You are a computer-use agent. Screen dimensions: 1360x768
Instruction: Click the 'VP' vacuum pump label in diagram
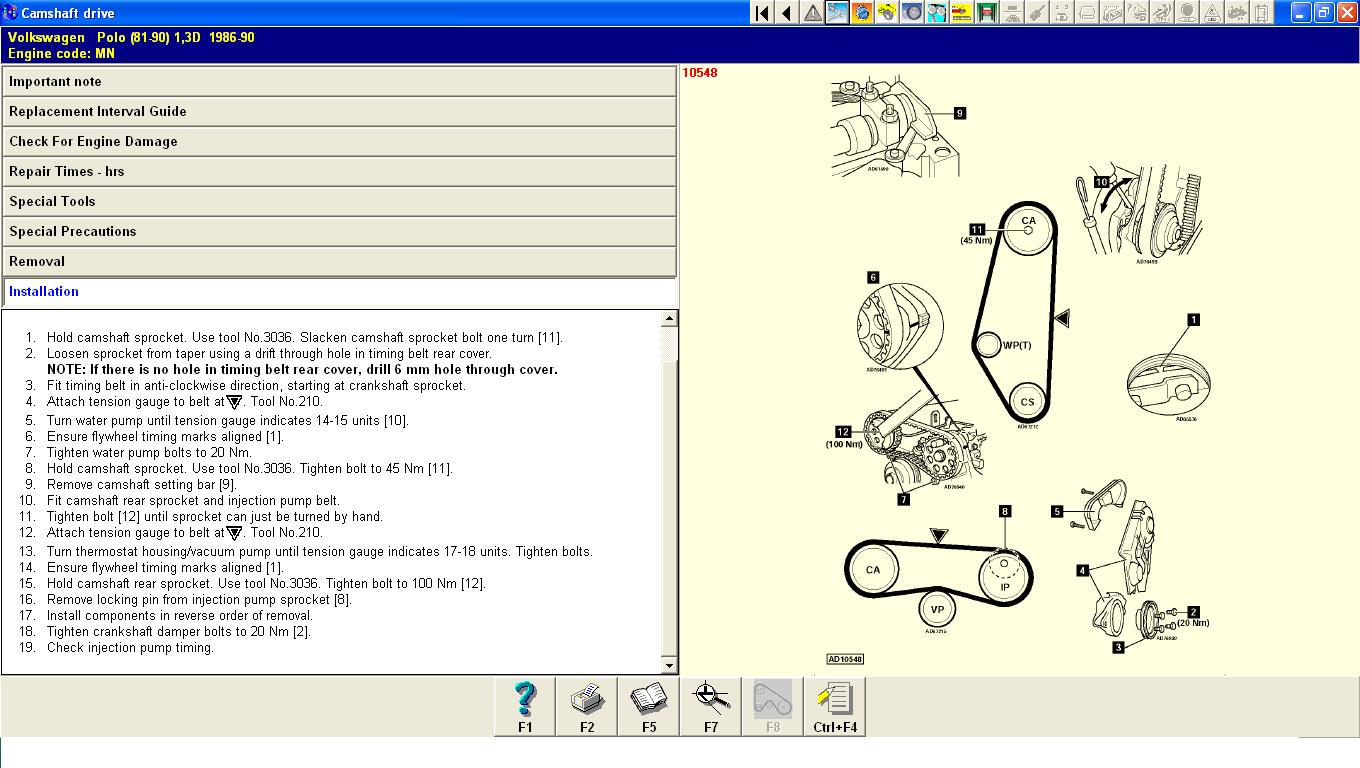coord(937,609)
